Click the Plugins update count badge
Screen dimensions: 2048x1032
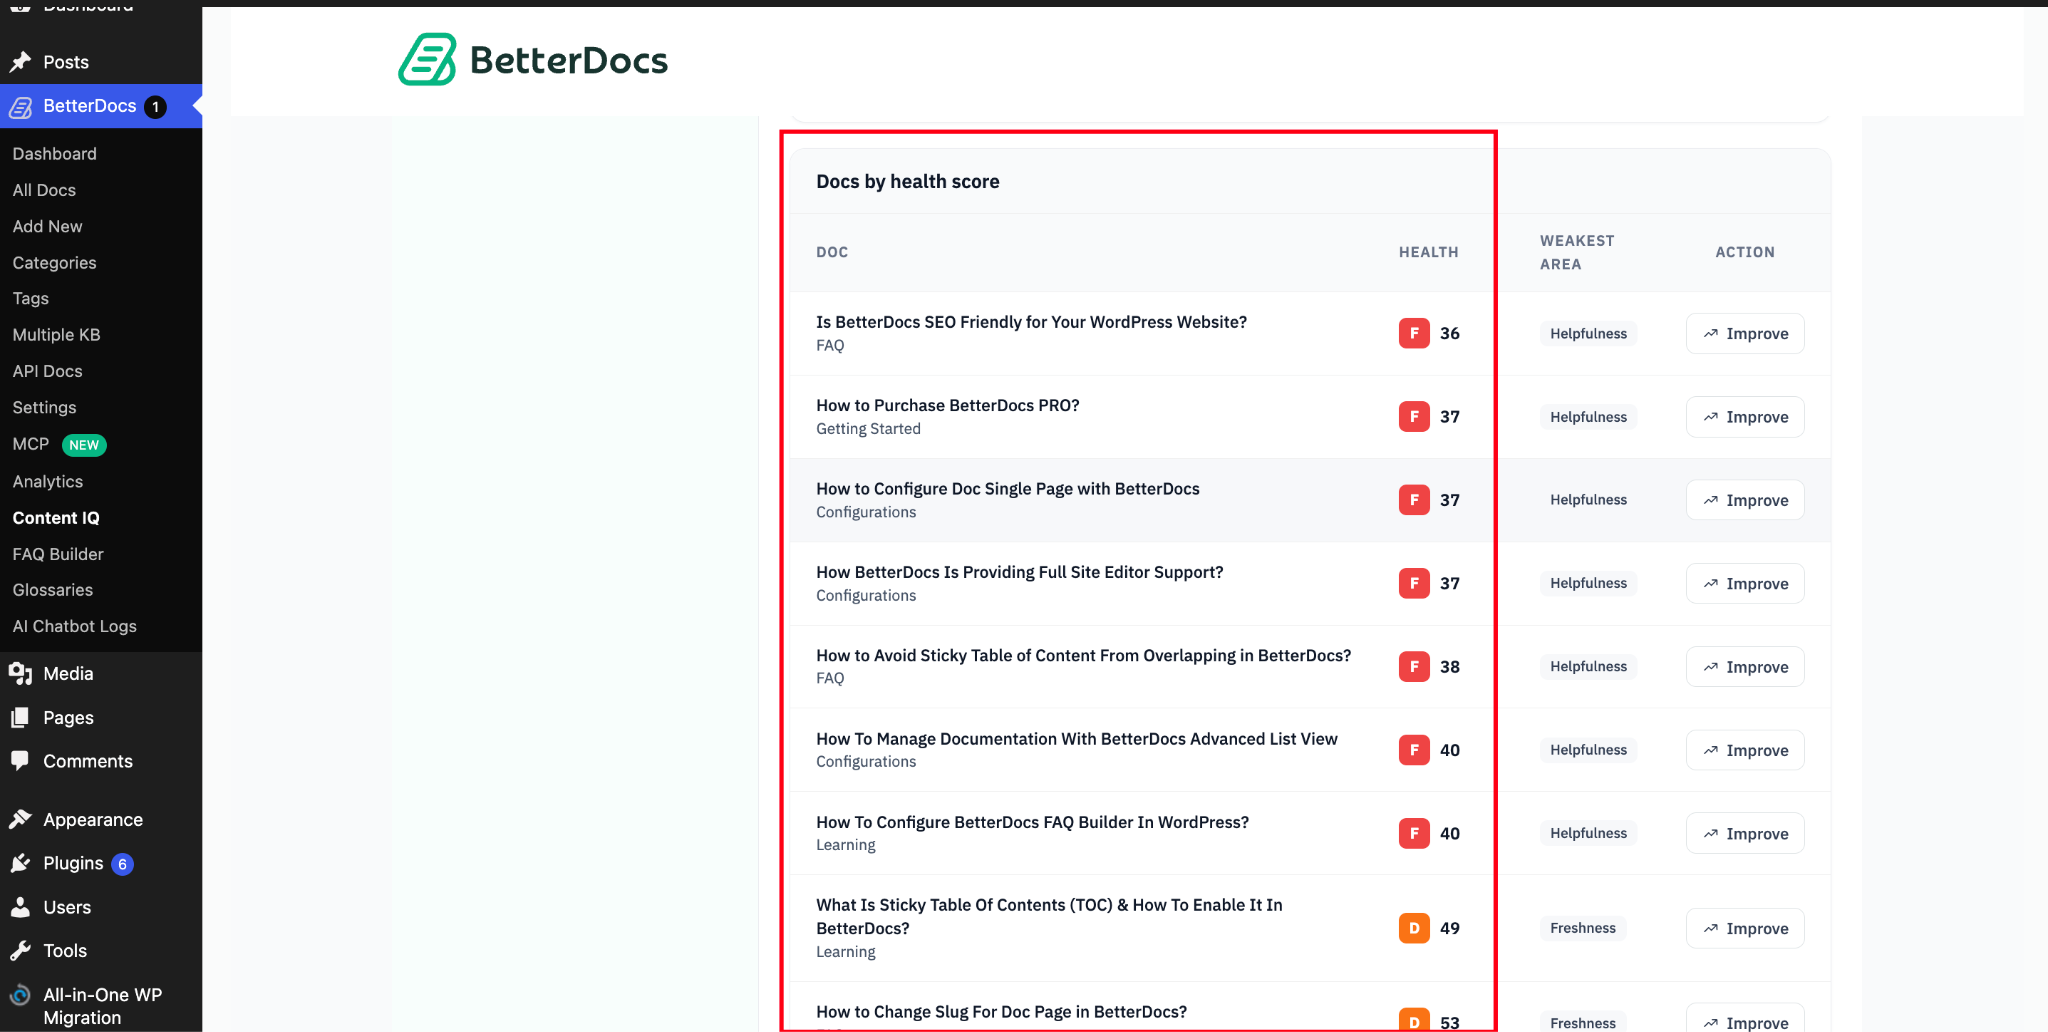pyautogui.click(x=122, y=864)
